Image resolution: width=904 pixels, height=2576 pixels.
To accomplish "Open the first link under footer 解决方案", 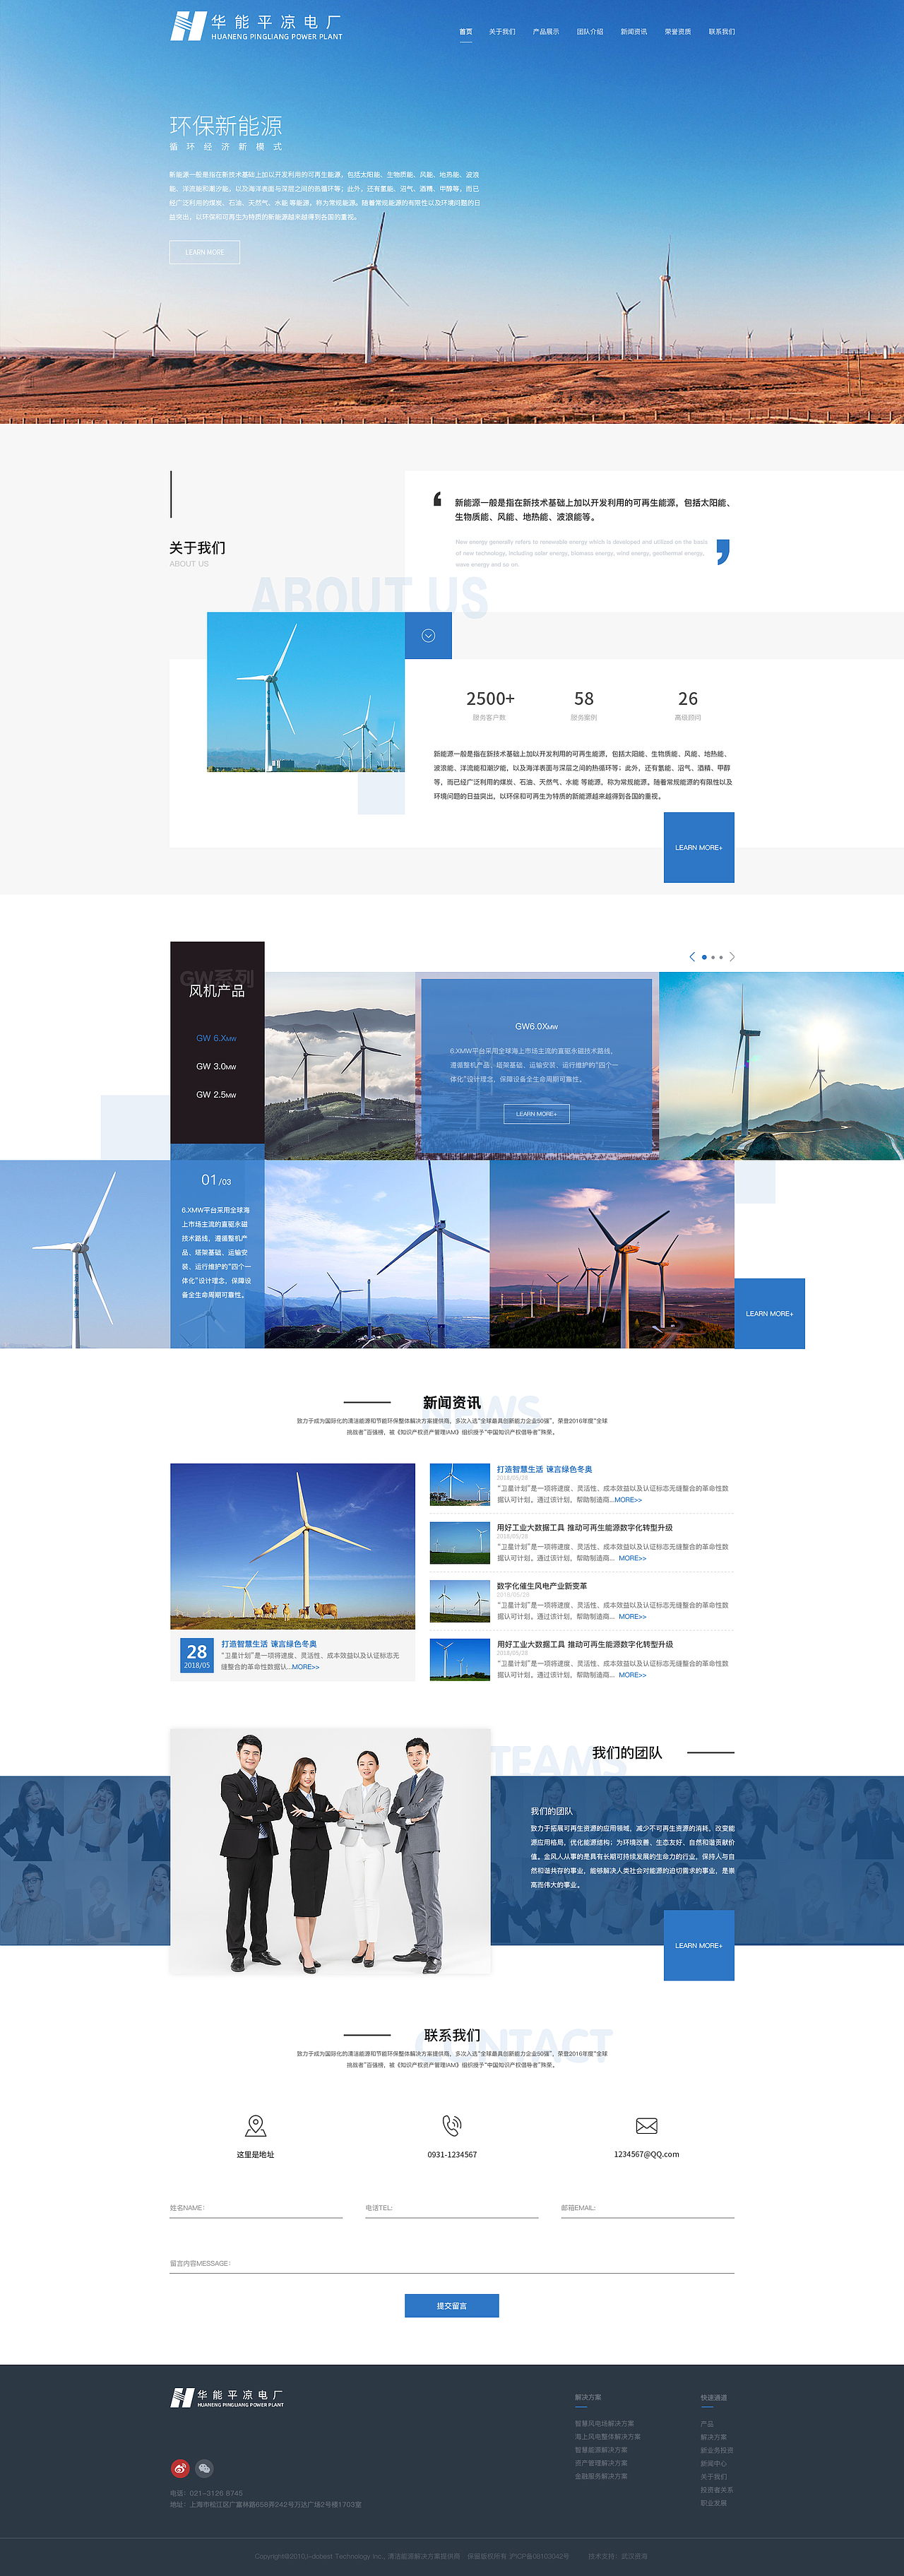I will pyautogui.click(x=604, y=2423).
